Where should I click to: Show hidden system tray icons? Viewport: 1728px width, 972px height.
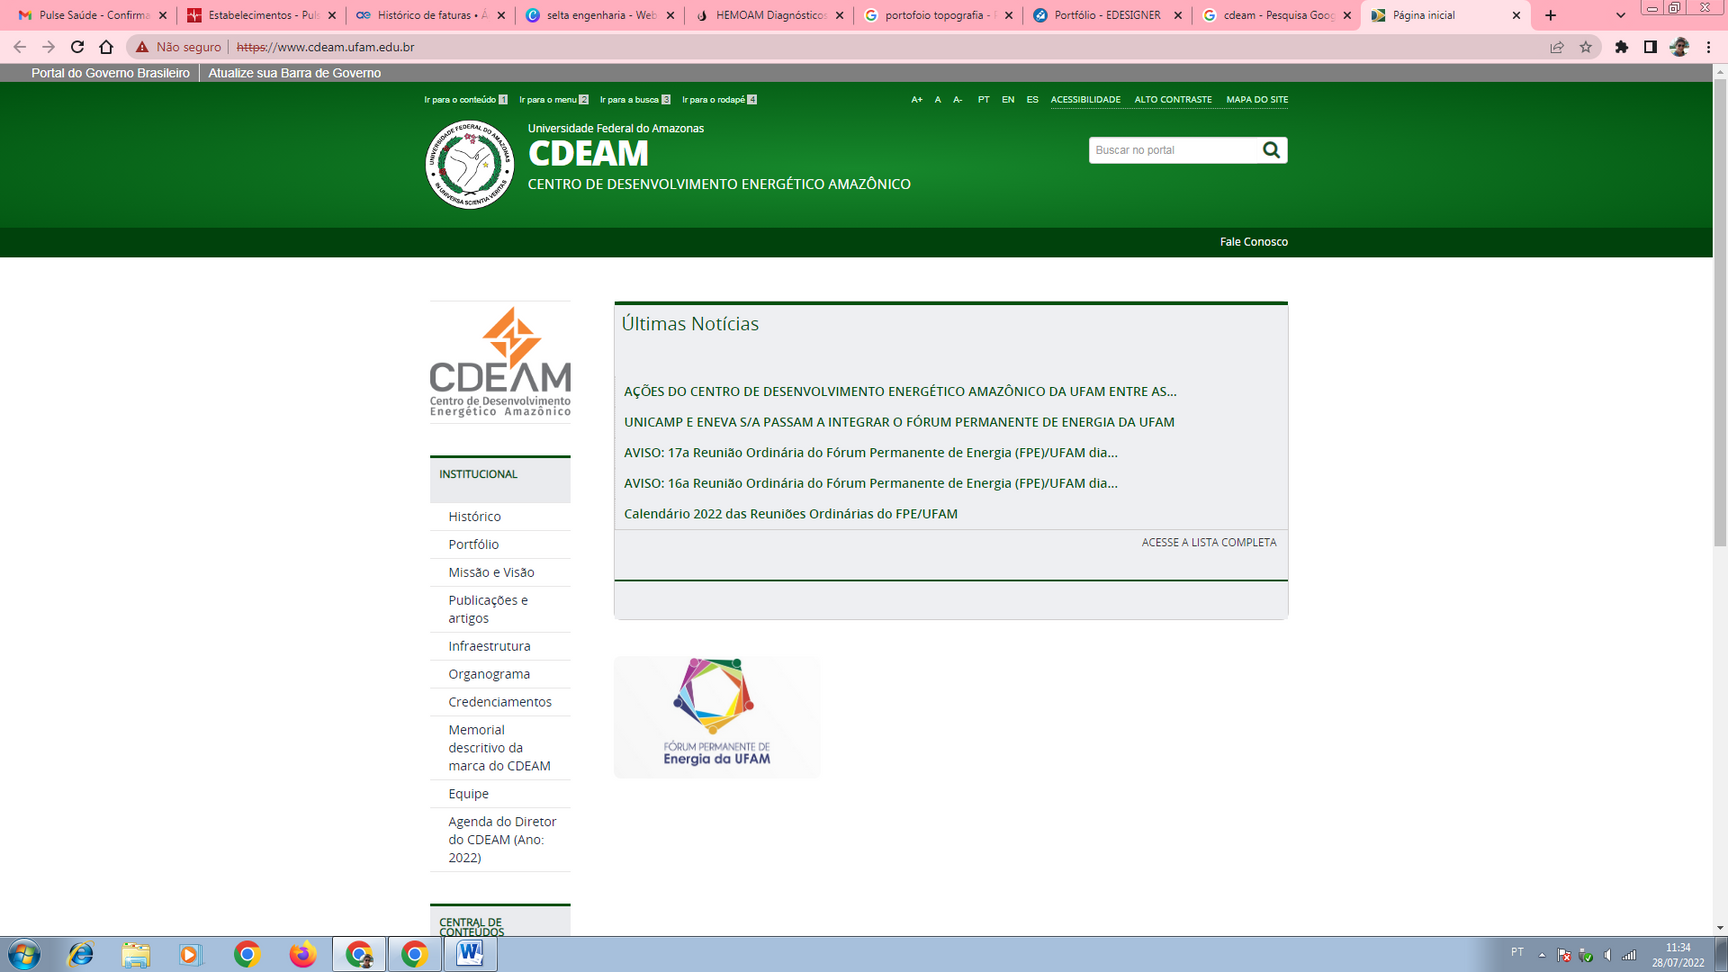[1542, 955]
